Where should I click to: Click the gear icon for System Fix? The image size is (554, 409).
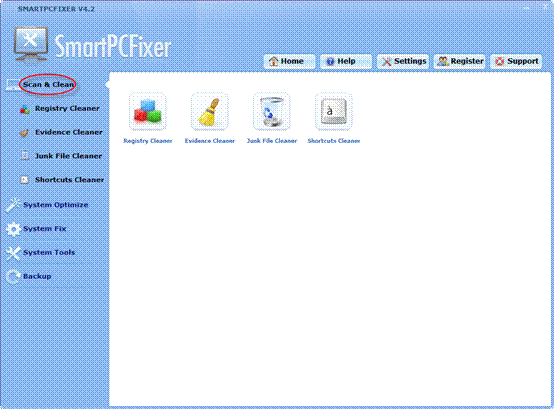pos(13,229)
